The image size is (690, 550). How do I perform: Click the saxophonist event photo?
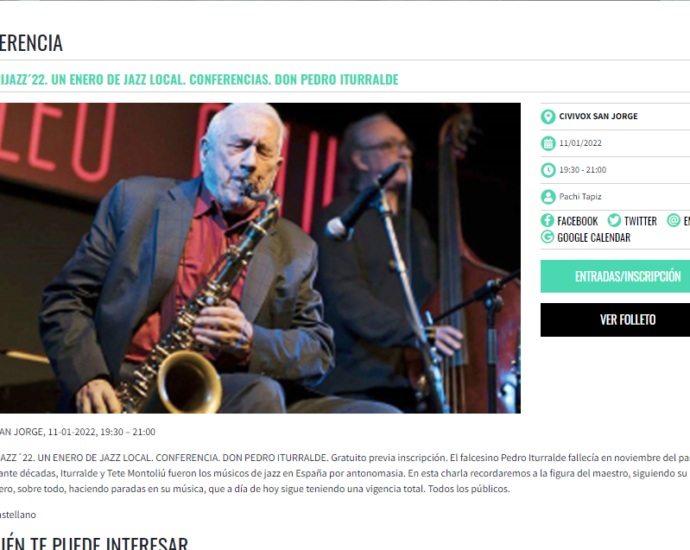click(x=260, y=258)
